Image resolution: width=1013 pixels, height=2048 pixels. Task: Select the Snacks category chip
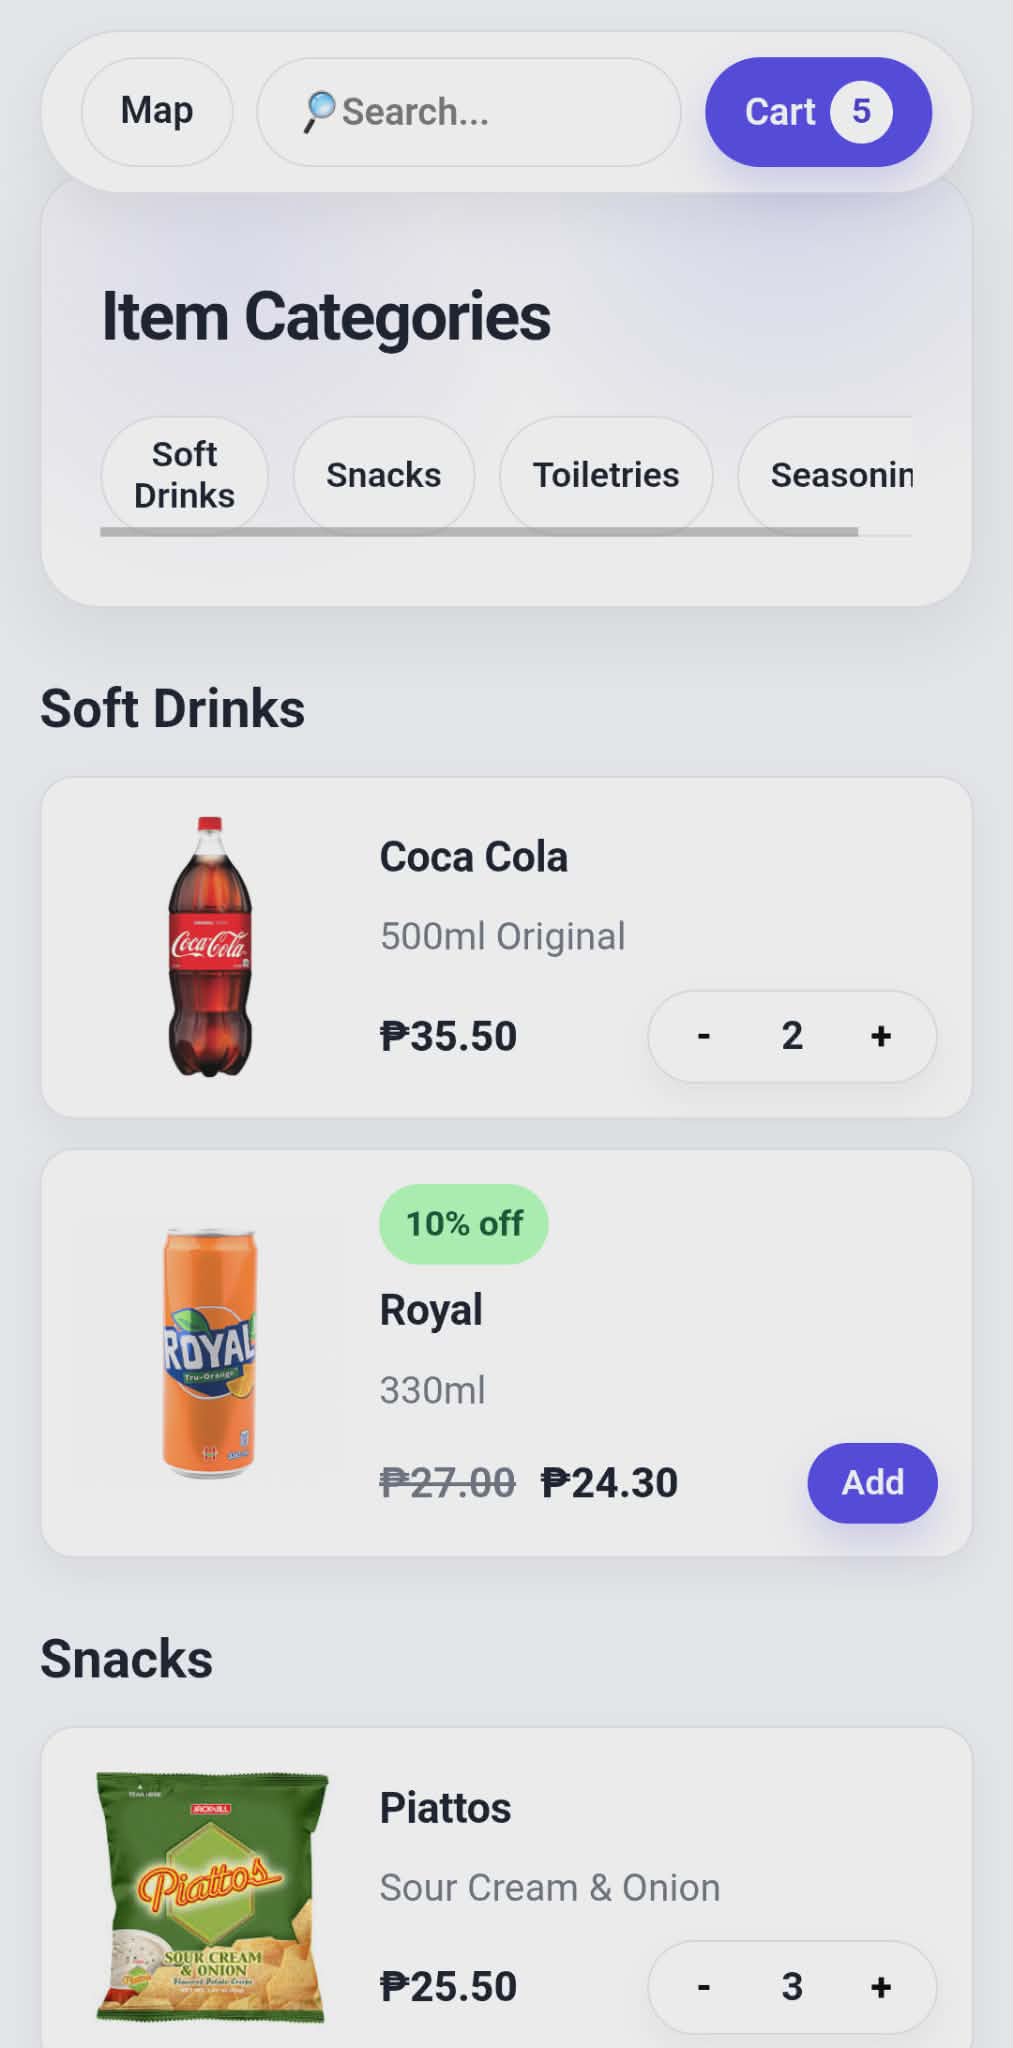tap(383, 475)
